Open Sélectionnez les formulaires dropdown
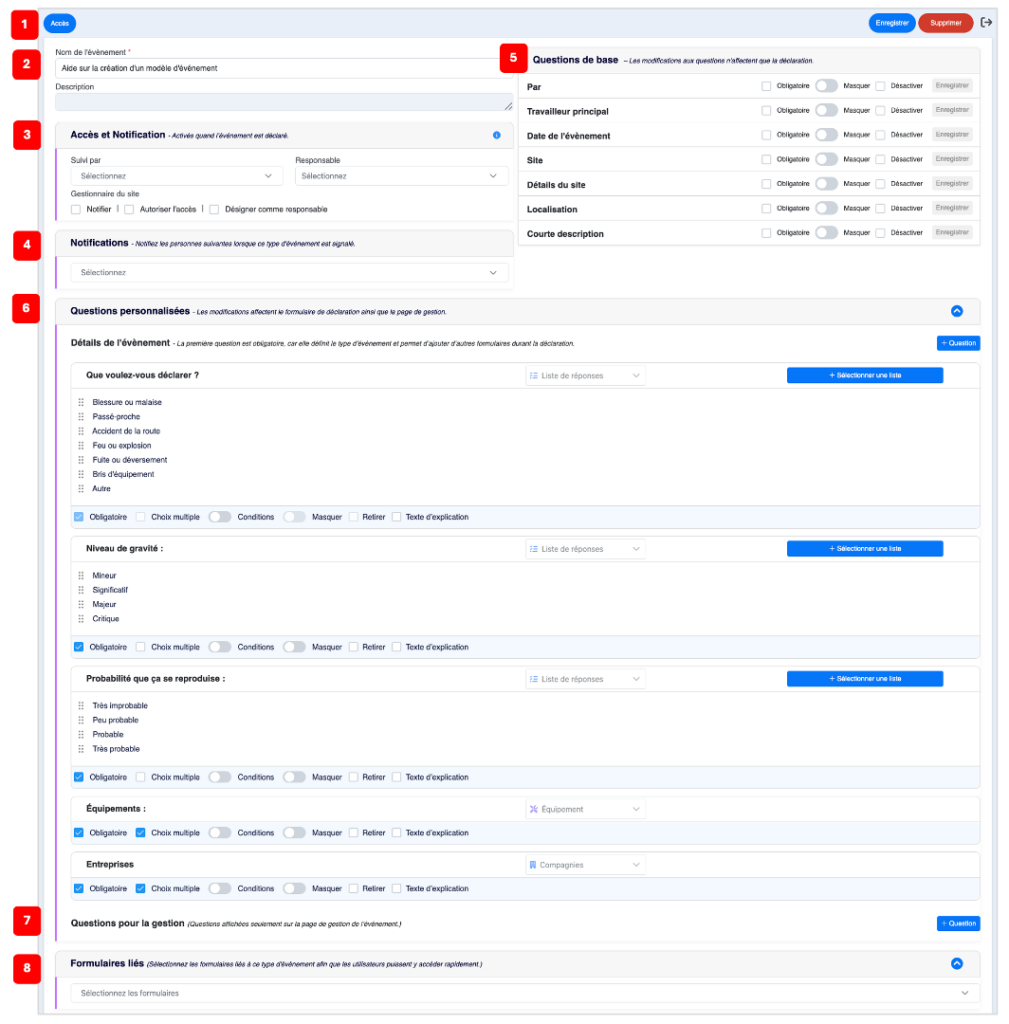Screen dimensions: 1009x1024 pyautogui.click(x=525, y=993)
